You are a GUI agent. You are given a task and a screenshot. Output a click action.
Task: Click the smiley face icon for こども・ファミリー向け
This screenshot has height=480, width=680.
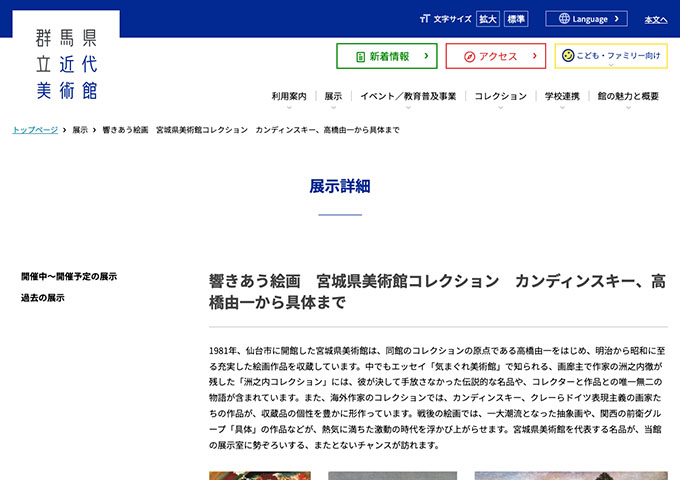[x=568, y=56]
